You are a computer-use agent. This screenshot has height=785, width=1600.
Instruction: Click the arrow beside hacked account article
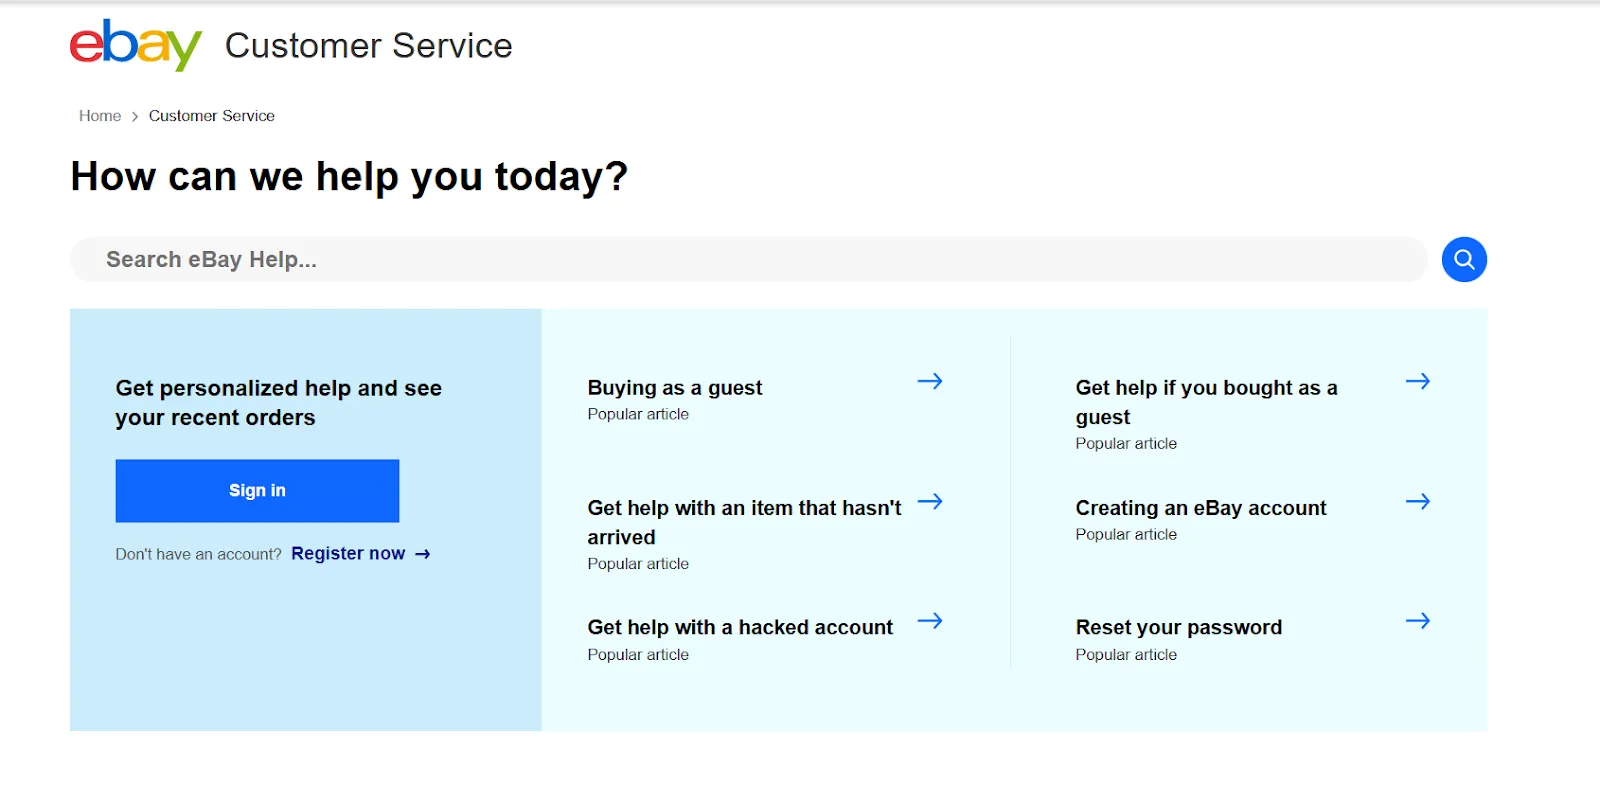[930, 621]
